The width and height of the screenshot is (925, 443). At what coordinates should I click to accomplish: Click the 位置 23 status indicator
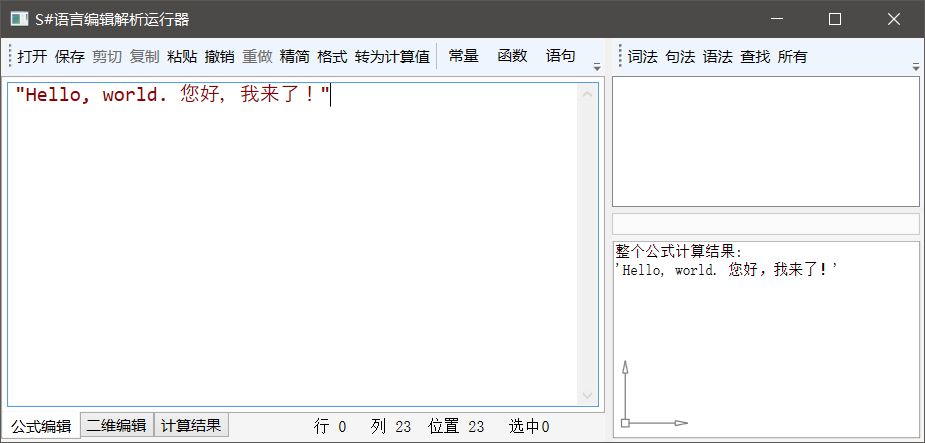coord(456,426)
